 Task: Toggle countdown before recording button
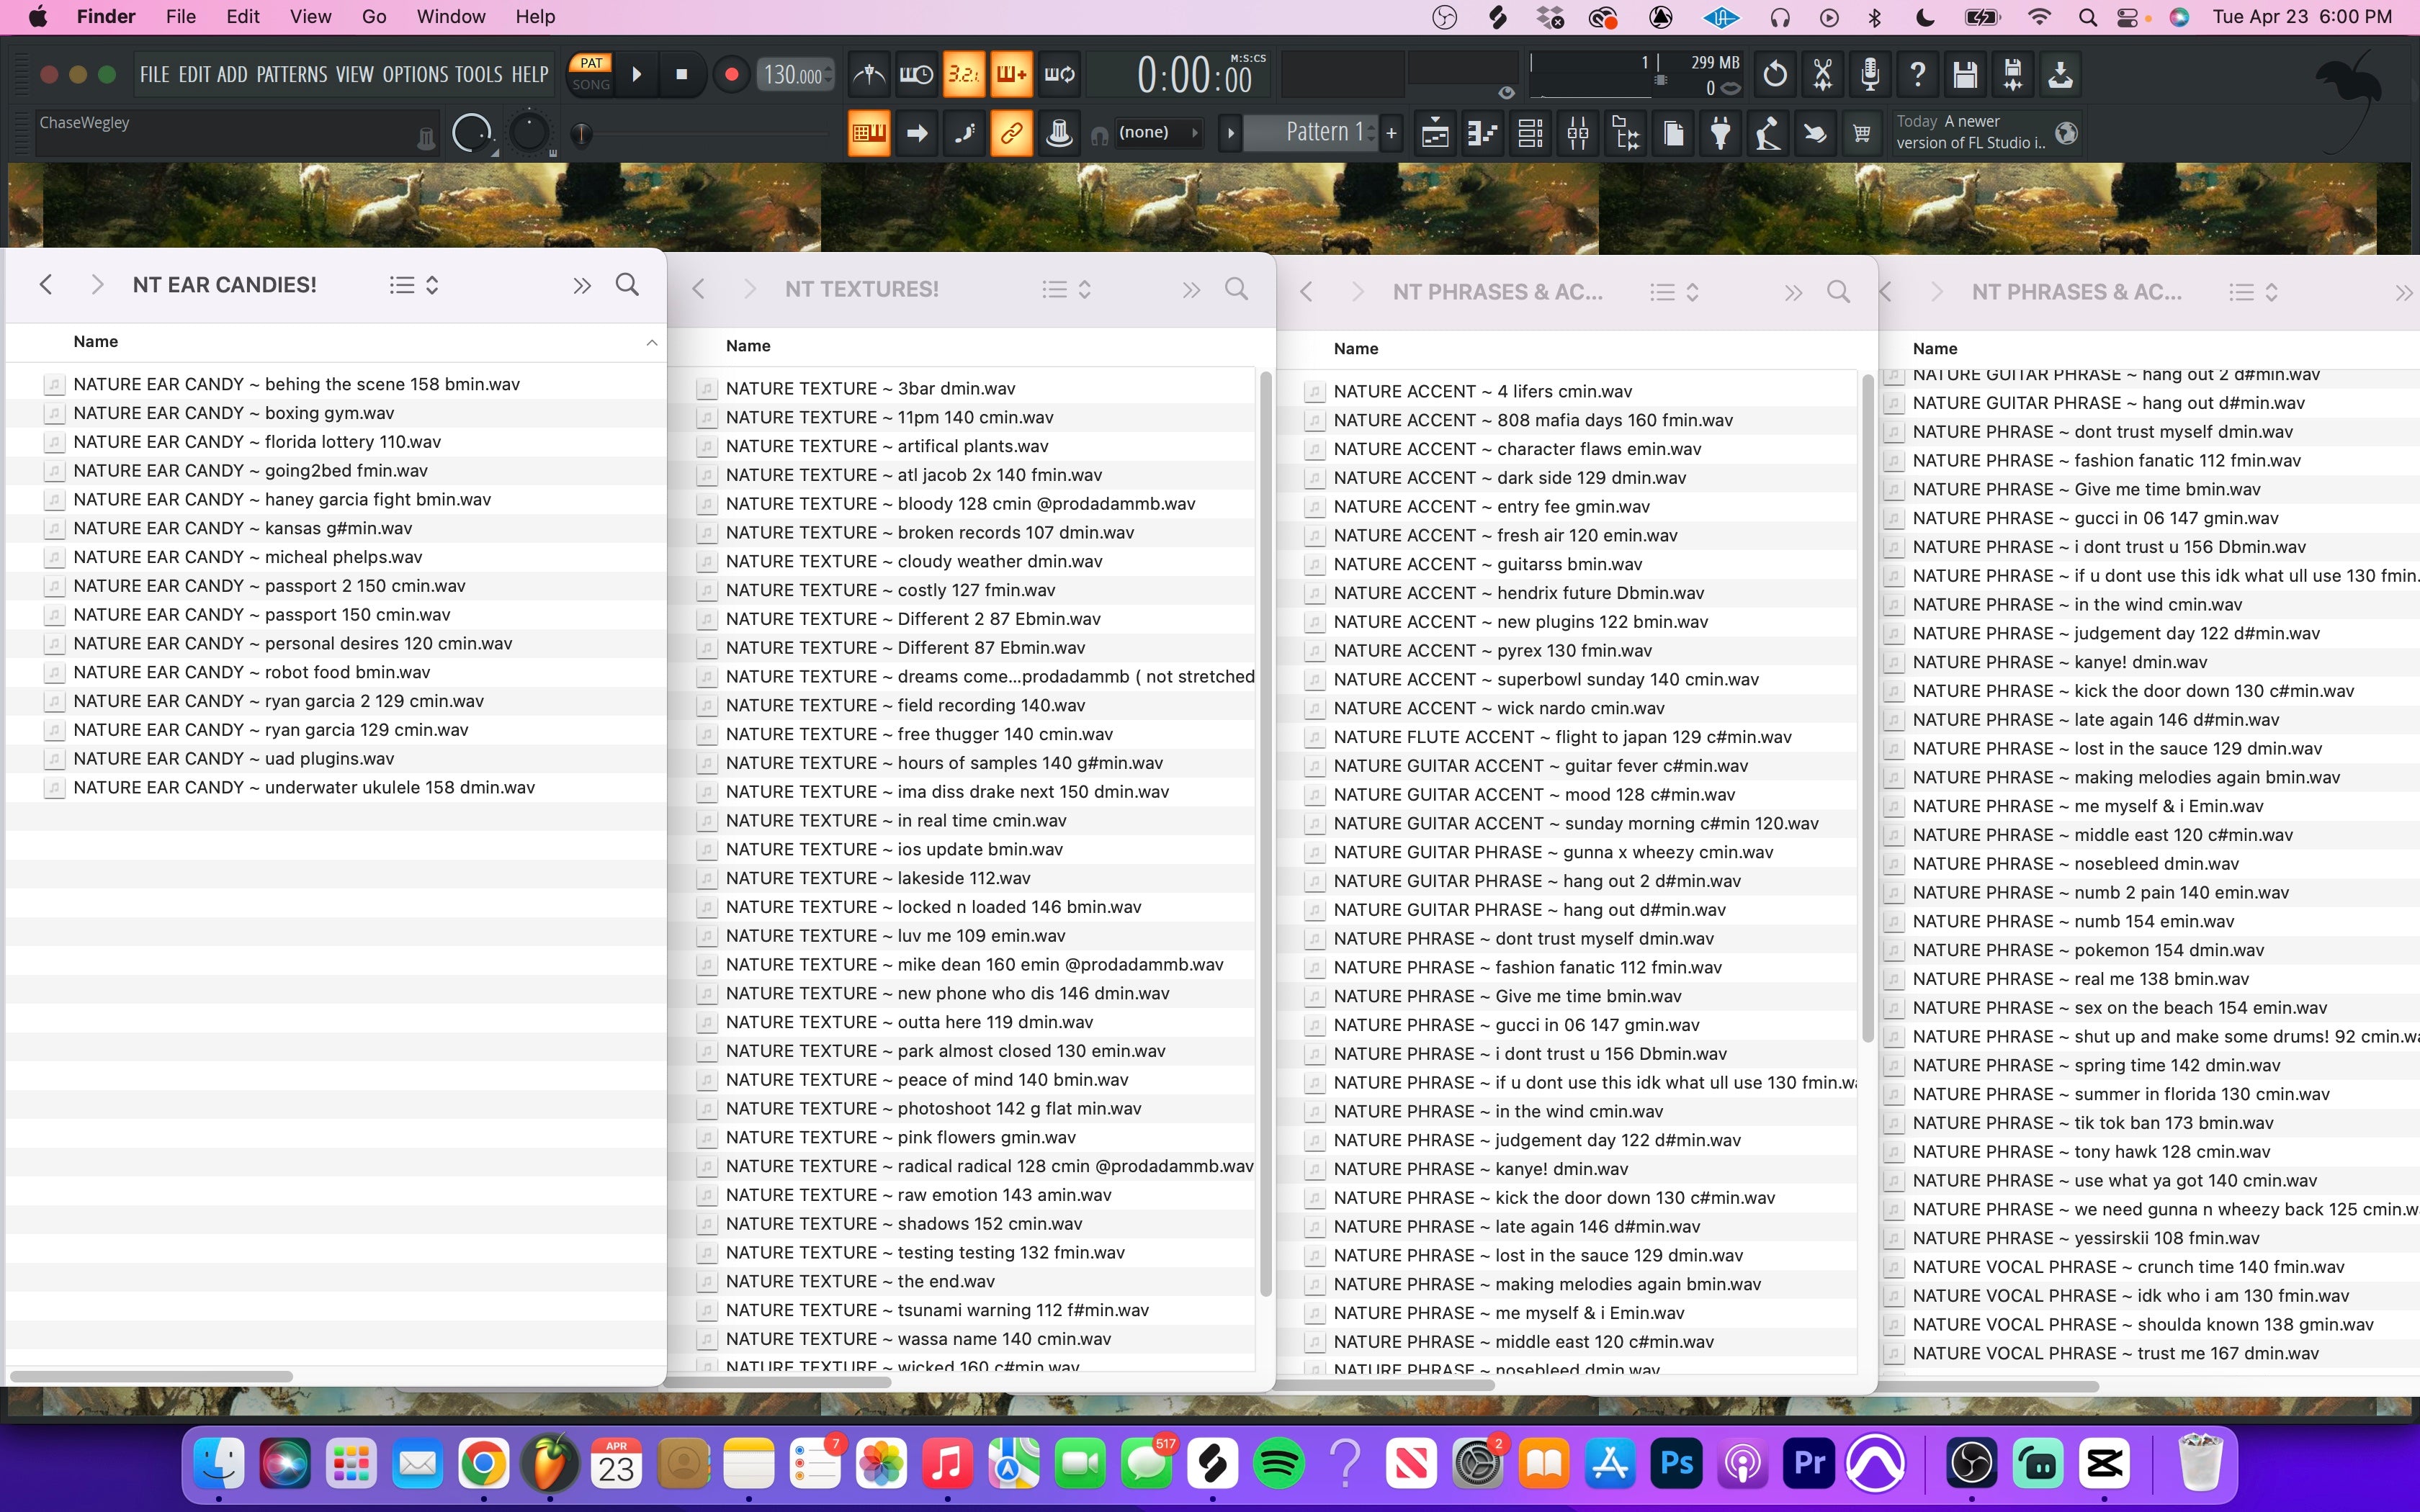pos(963,74)
